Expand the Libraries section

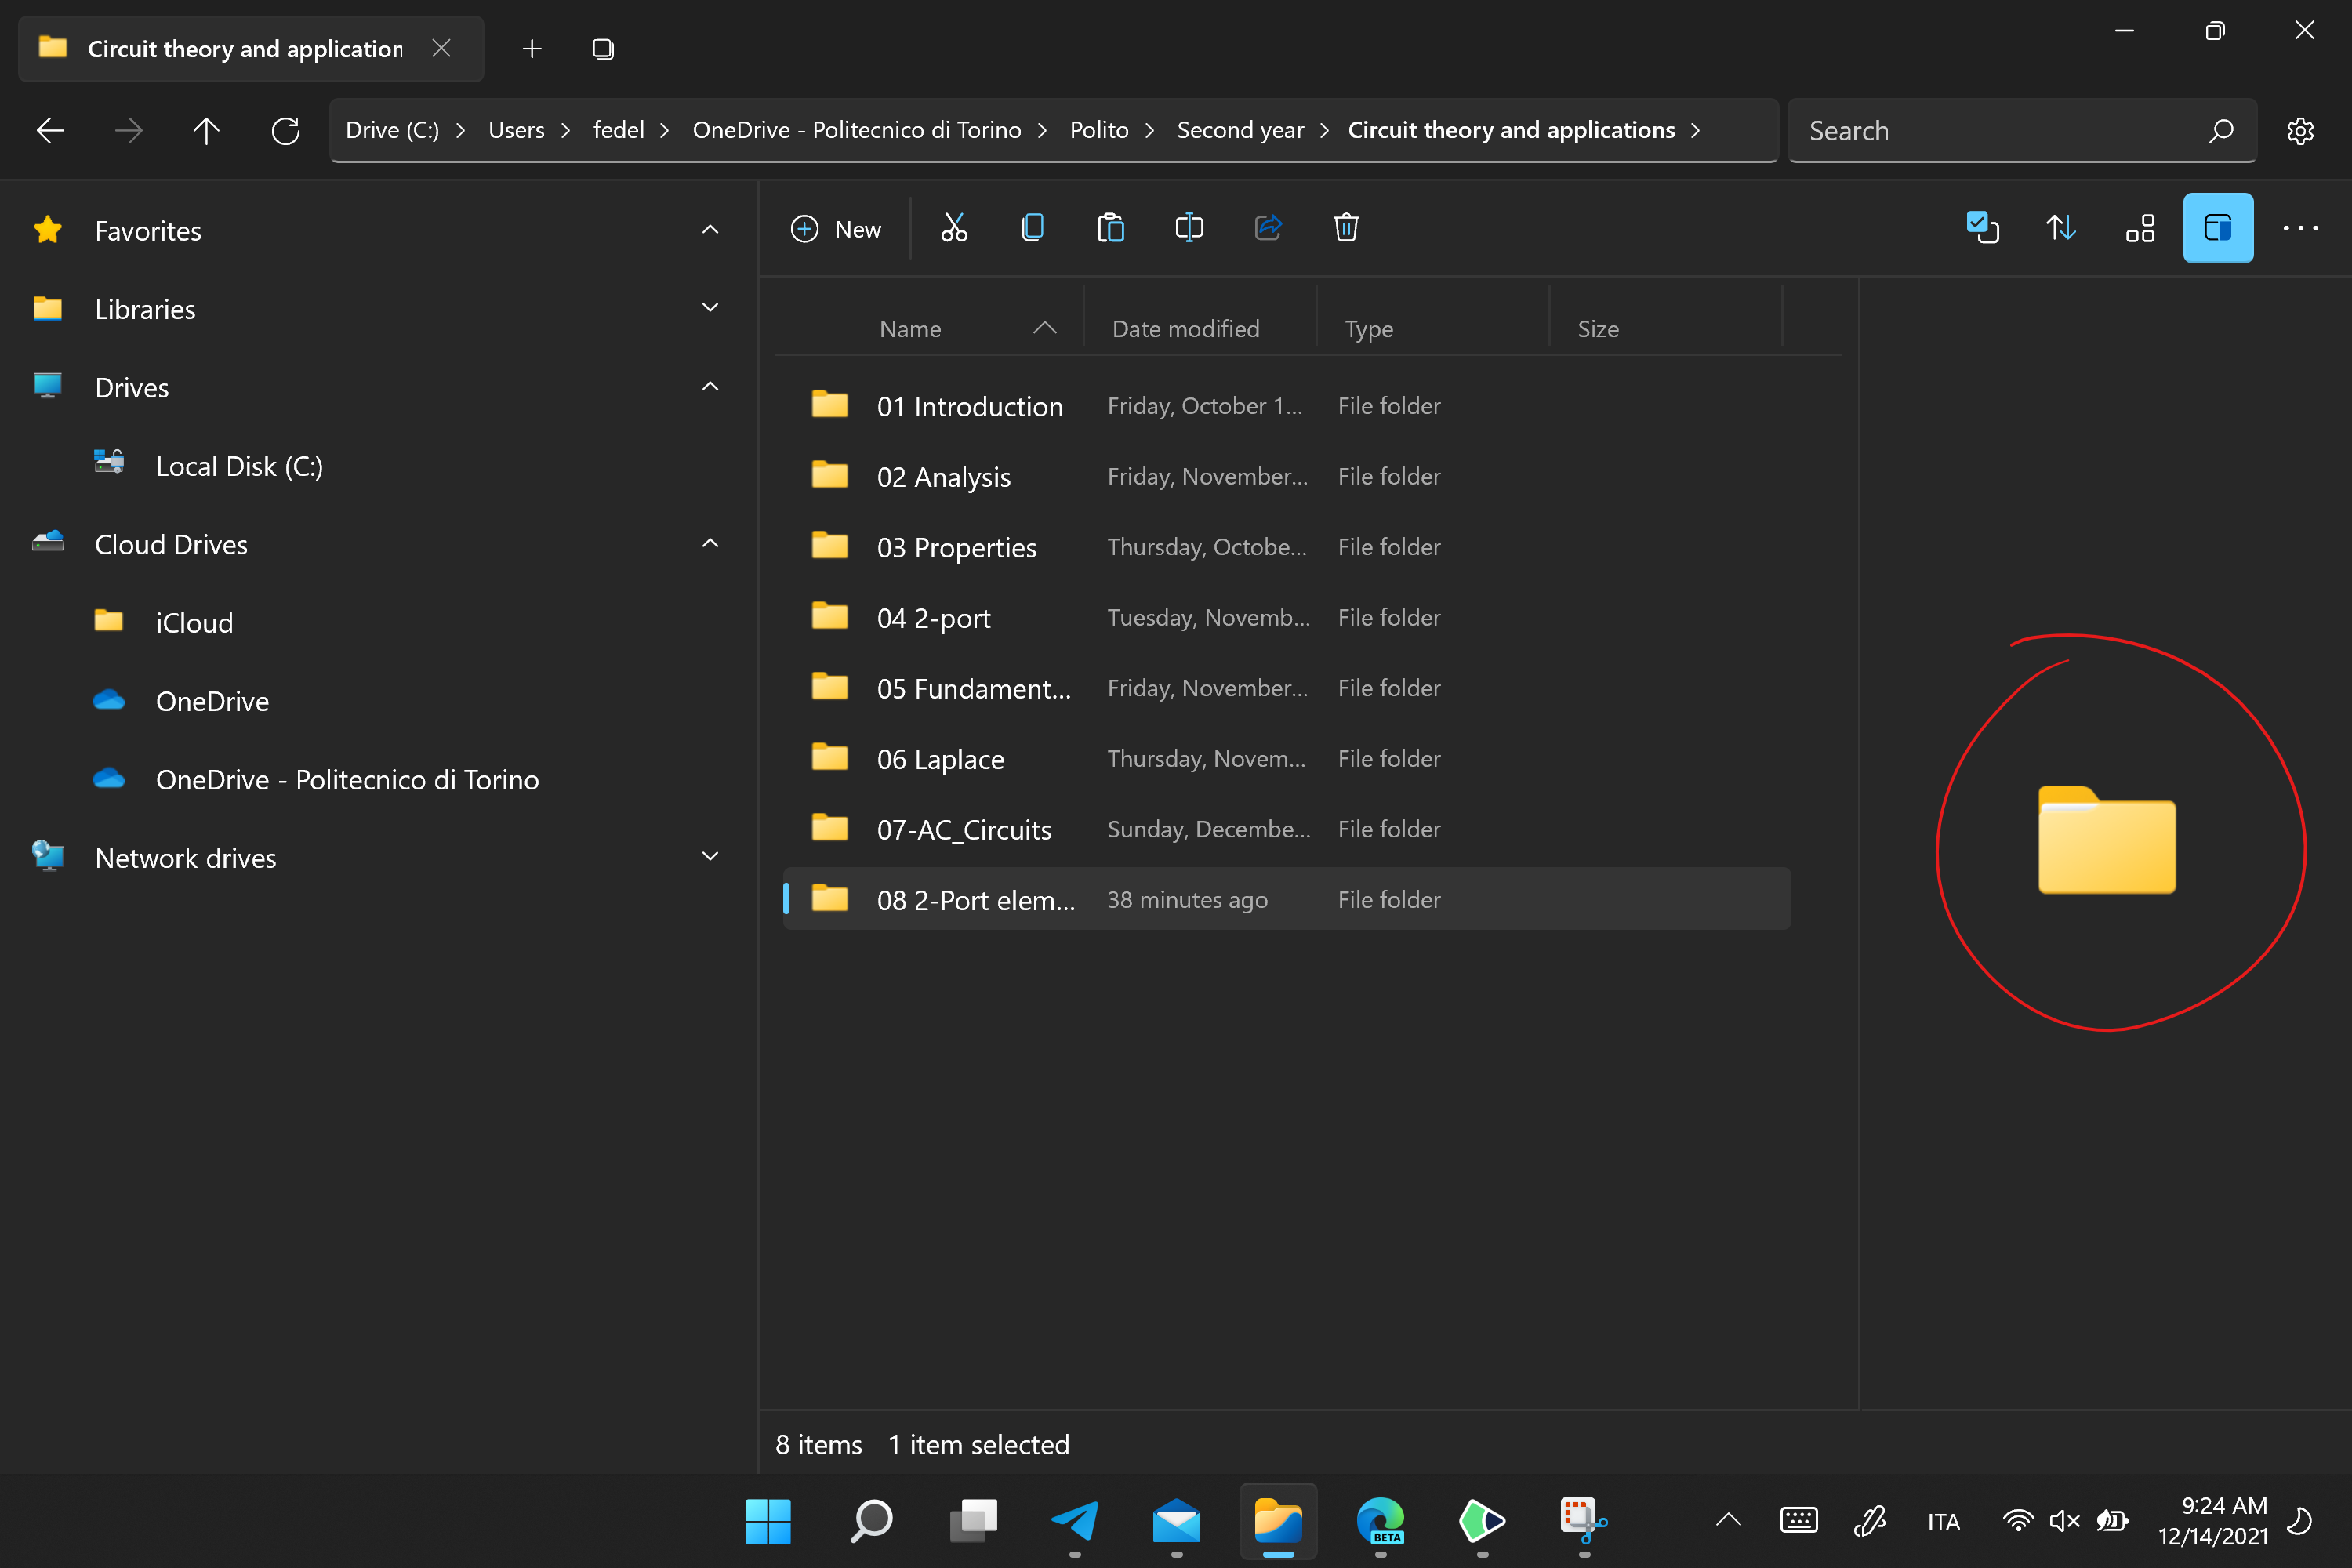tap(710, 308)
